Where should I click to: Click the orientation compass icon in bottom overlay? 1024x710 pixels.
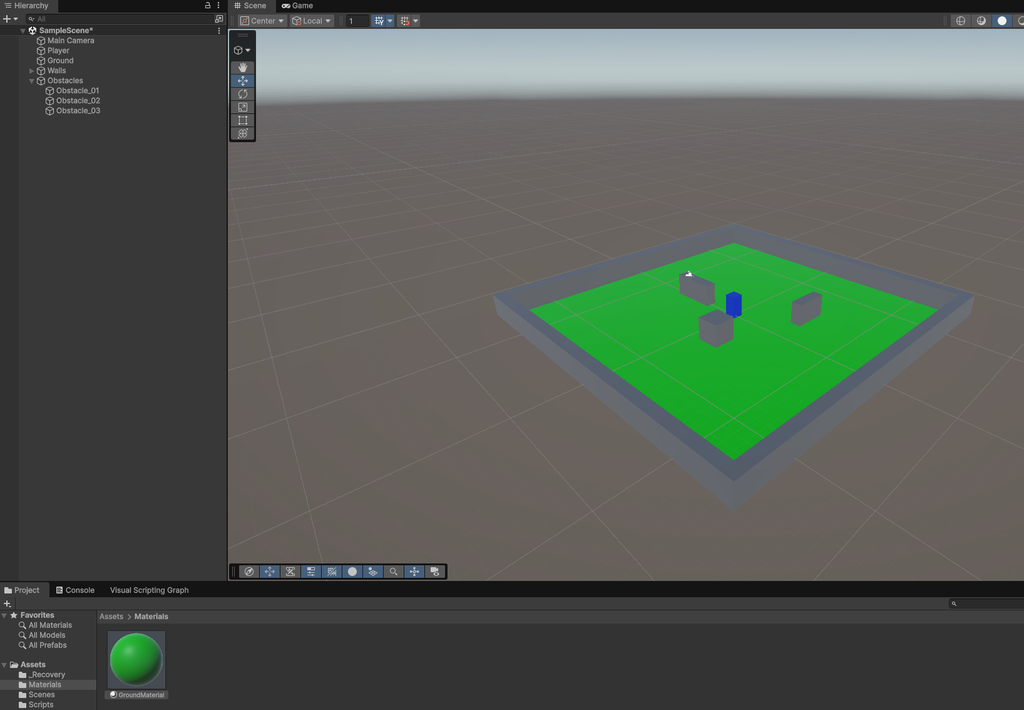pos(249,572)
